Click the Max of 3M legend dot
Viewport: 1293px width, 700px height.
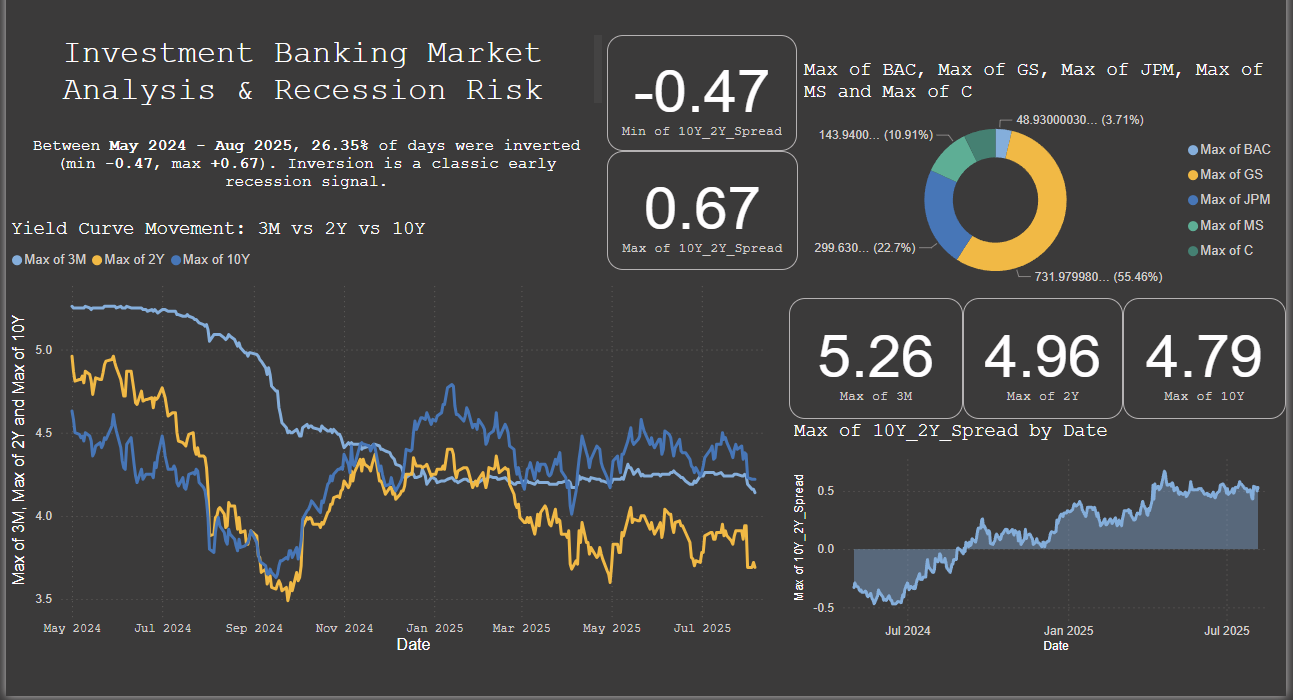coord(16,259)
